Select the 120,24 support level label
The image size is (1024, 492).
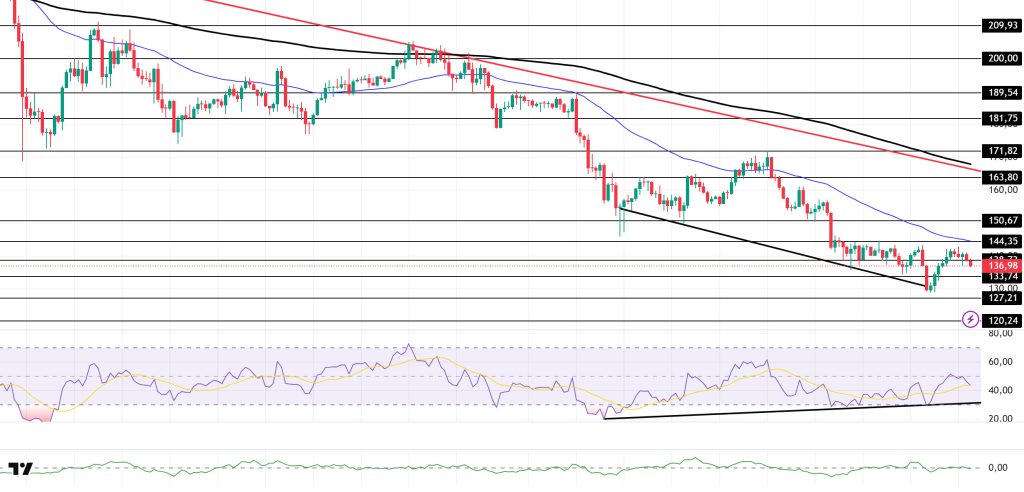[1002, 321]
